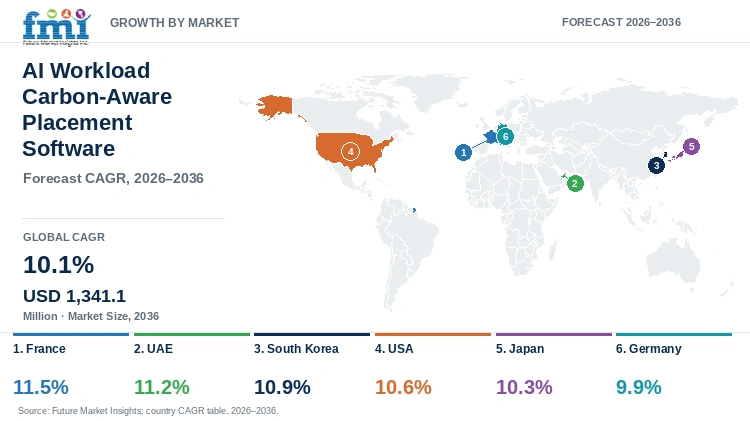Click the '2. UAE' legend label
This screenshot has height=421, width=750.
[x=153, y=349]
